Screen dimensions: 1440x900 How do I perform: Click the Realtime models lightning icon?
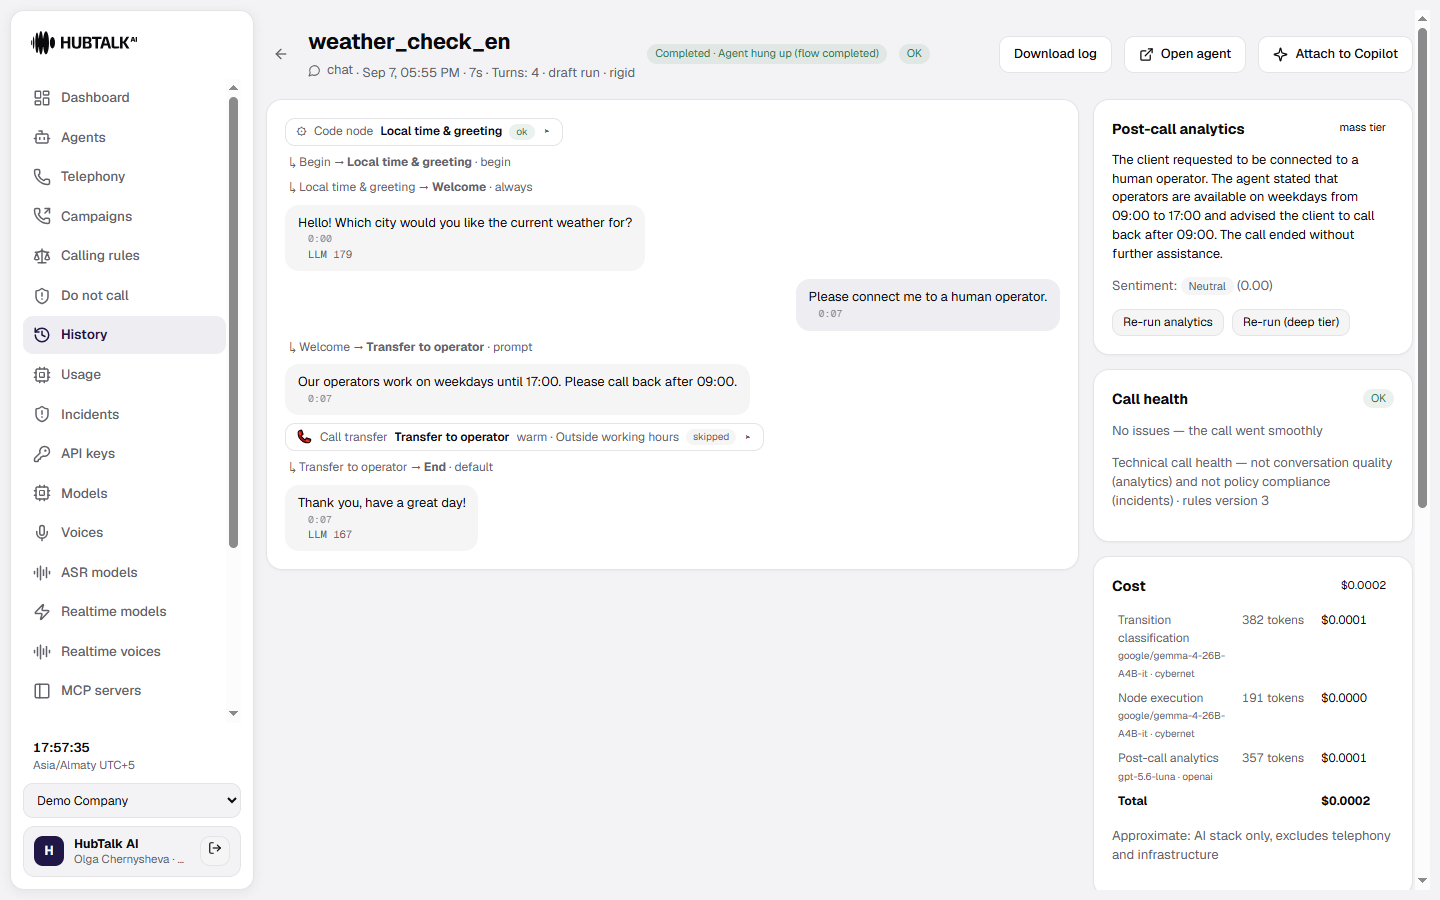pyautogui.click(x=42, y=612)
